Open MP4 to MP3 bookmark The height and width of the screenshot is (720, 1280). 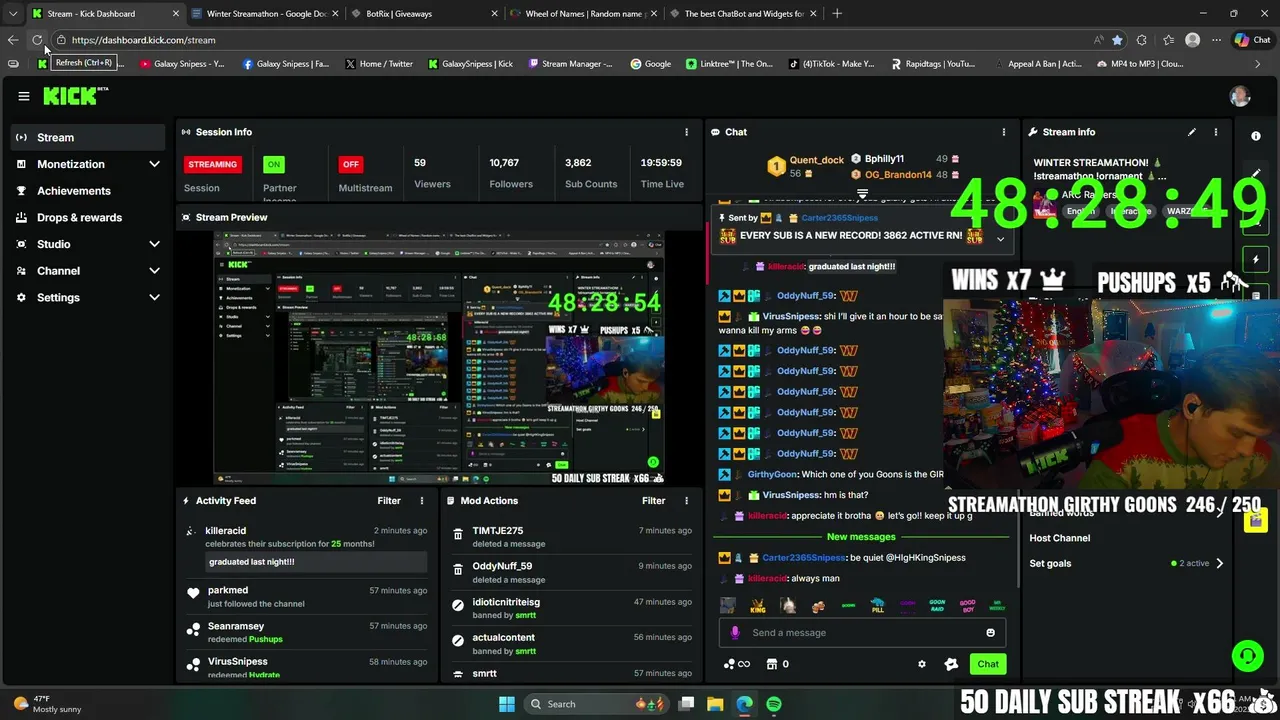click(1140, 63)
